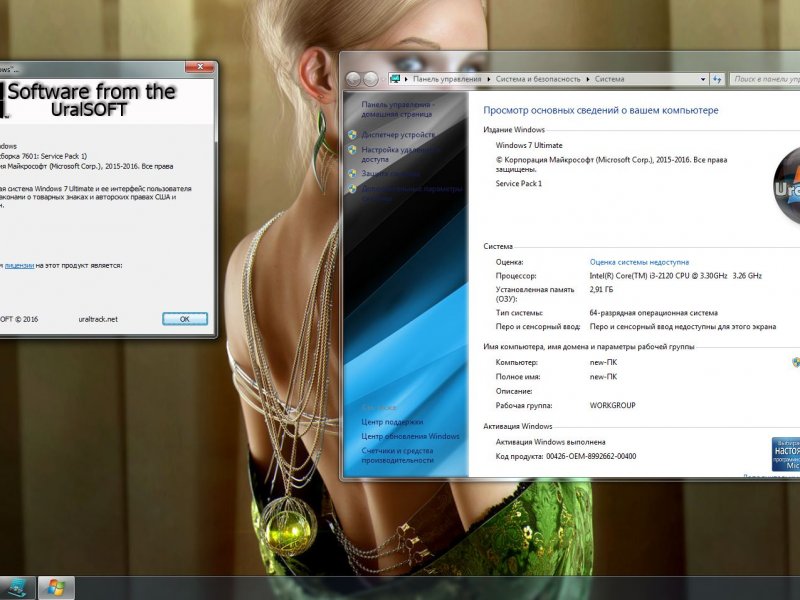This screenshot has height=600, width=800.
Task: Expand the arrow before Панель управления breadcrumb
Action: coord(406,79)
